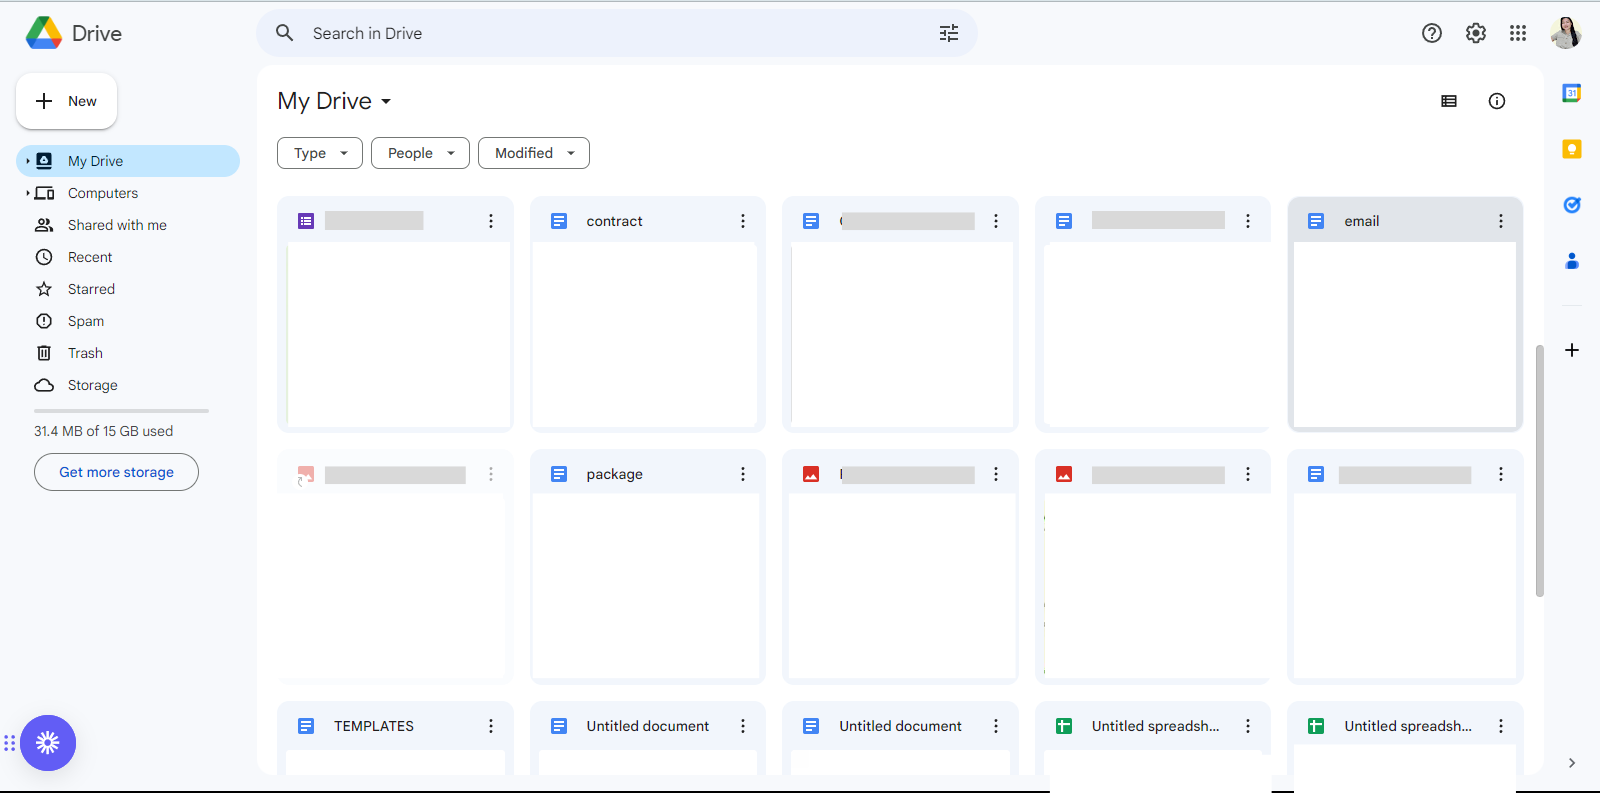The width and height of the screenshot is (1600, 793).
Task: Click the contract file name
Action: (615, 221)
